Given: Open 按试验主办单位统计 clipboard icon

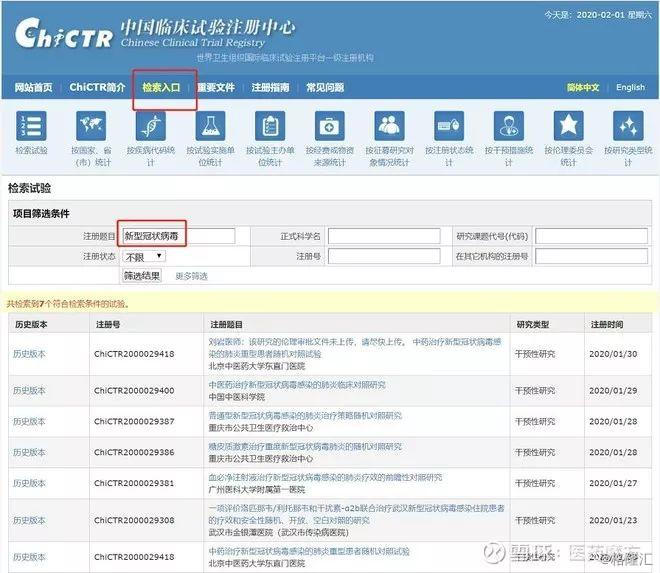Looking at the screenshot, I should point(270,126).
